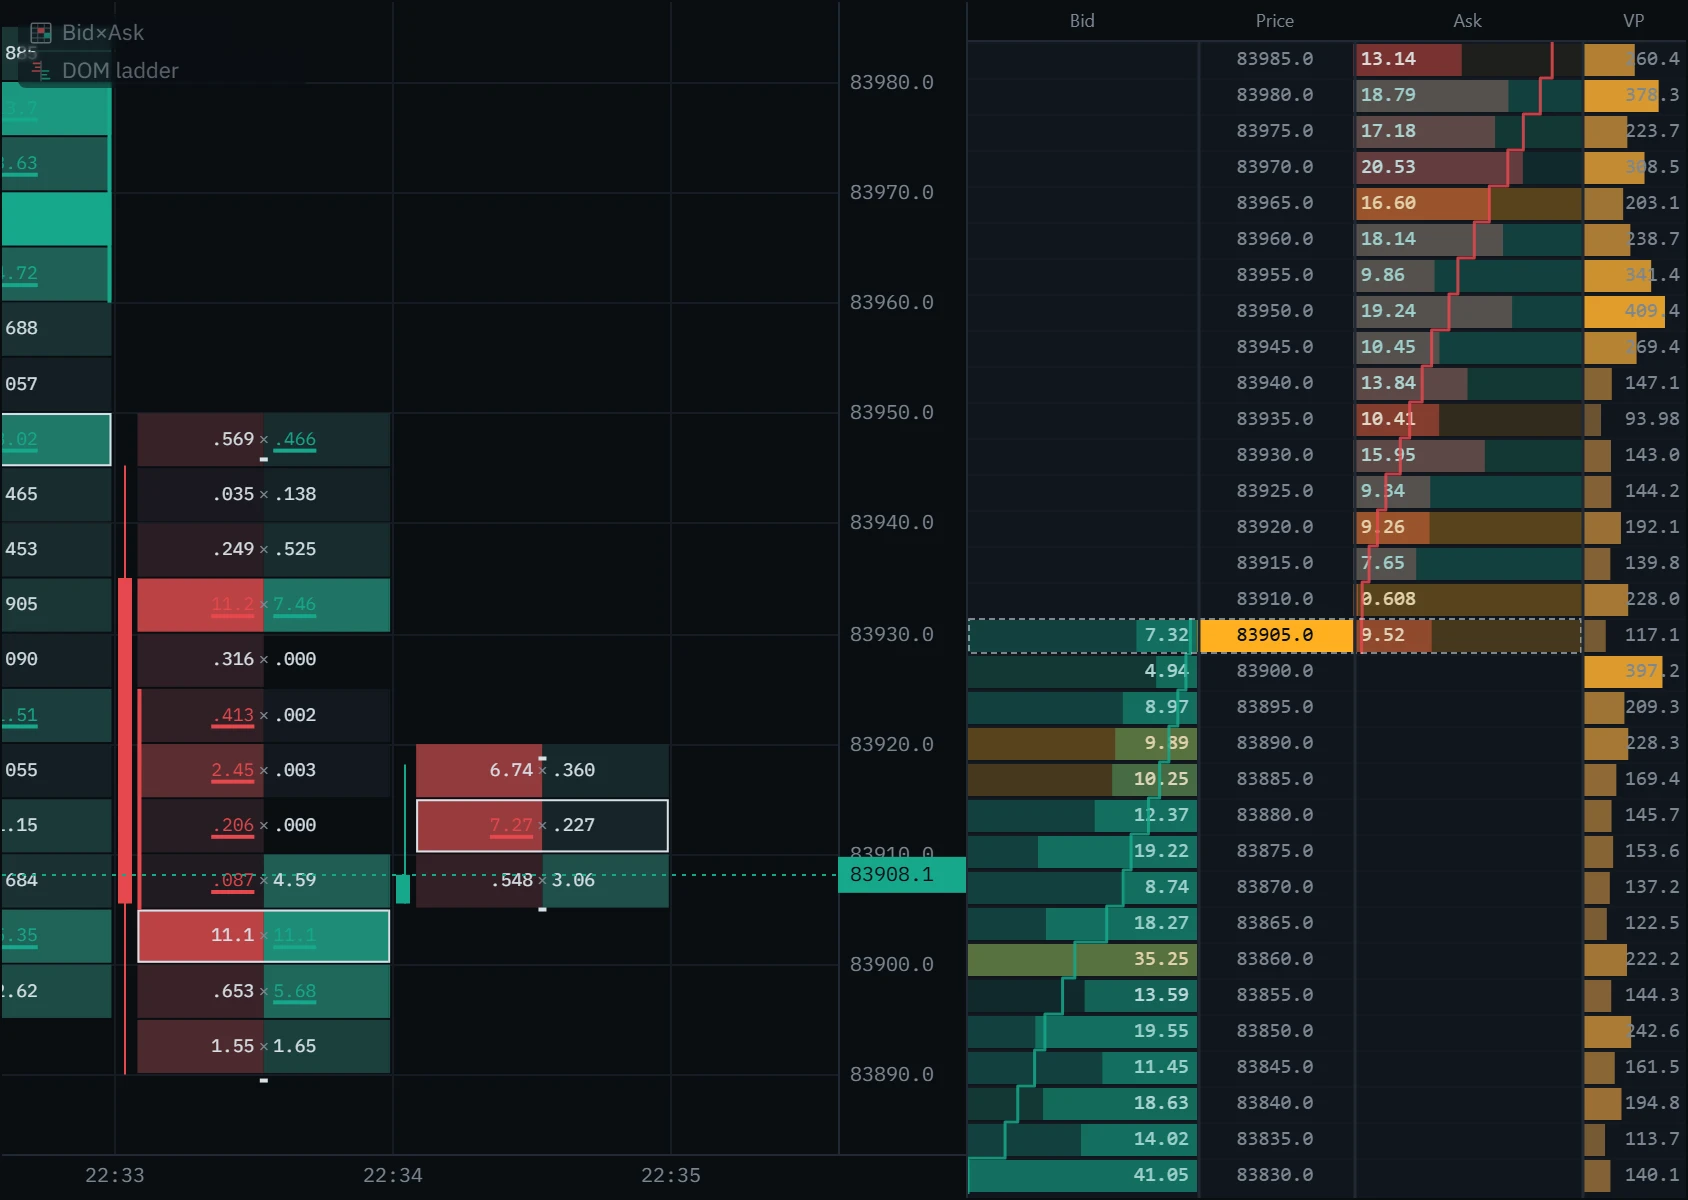This screenshot has width=1688, height=1200.
Task: Select the DOM ladder legend label
Action: (120, 71)
